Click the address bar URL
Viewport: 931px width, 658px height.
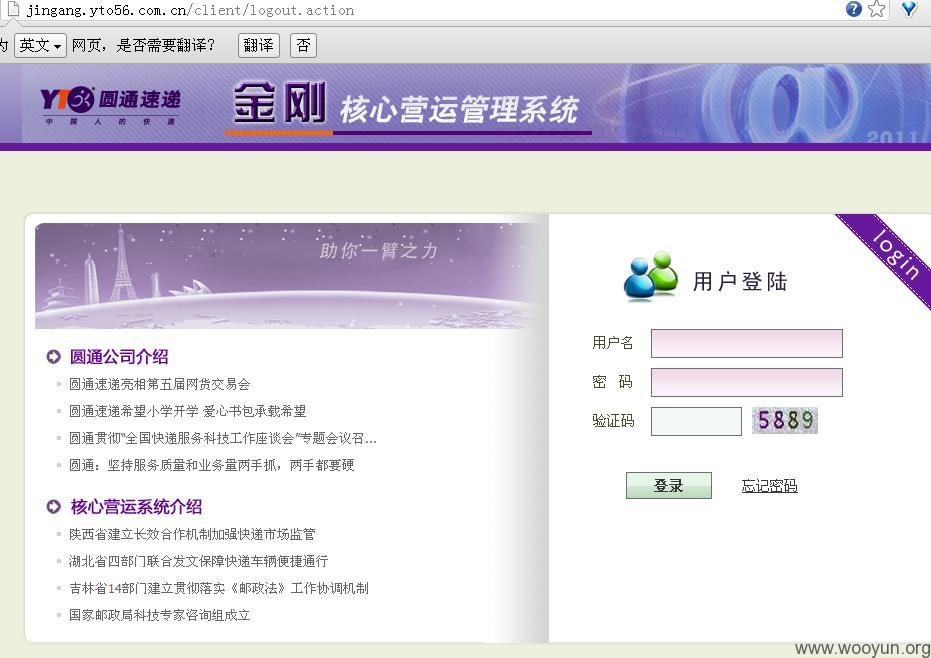(190, 10)
